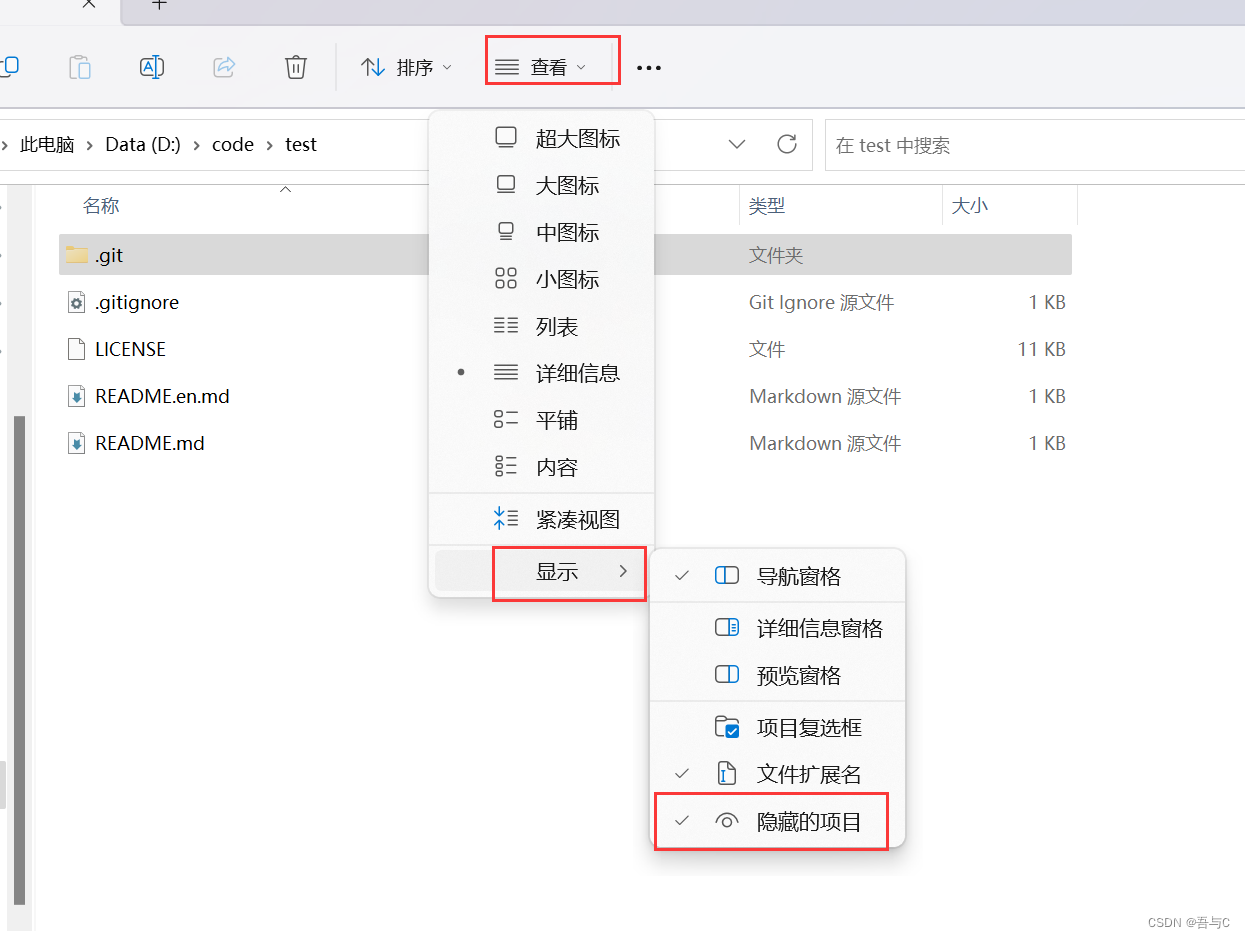The width and height of the screenshot is (1245, 938).
Task: Sort by 类型 column header
Action: 767,206
